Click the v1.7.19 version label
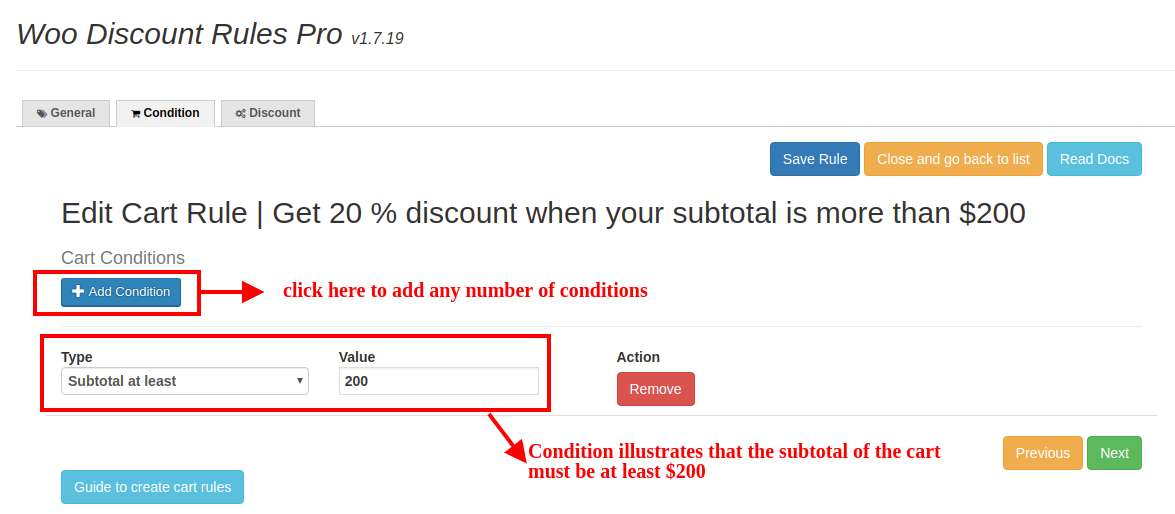This screenshot has height=514, width=1175. click(x=377, y=39)
